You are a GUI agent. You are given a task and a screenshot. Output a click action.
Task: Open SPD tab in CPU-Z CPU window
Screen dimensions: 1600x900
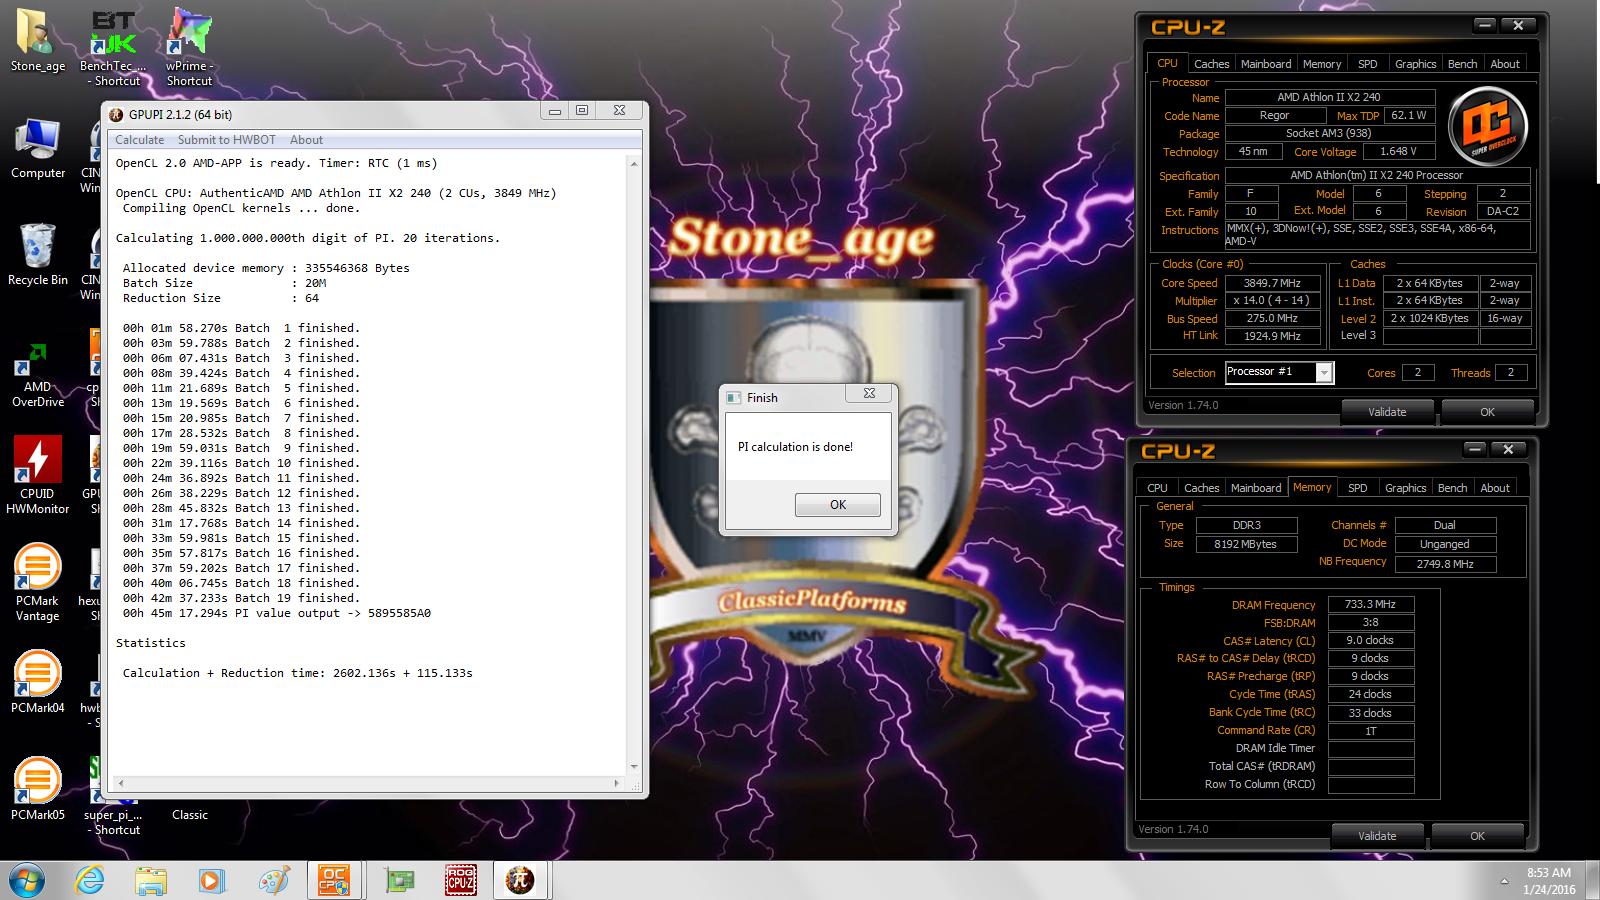(1367, 64)
